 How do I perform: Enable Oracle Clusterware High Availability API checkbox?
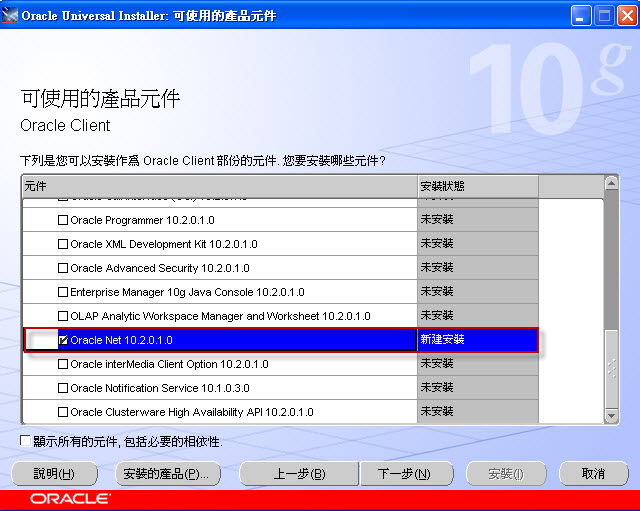click(63, 412)
